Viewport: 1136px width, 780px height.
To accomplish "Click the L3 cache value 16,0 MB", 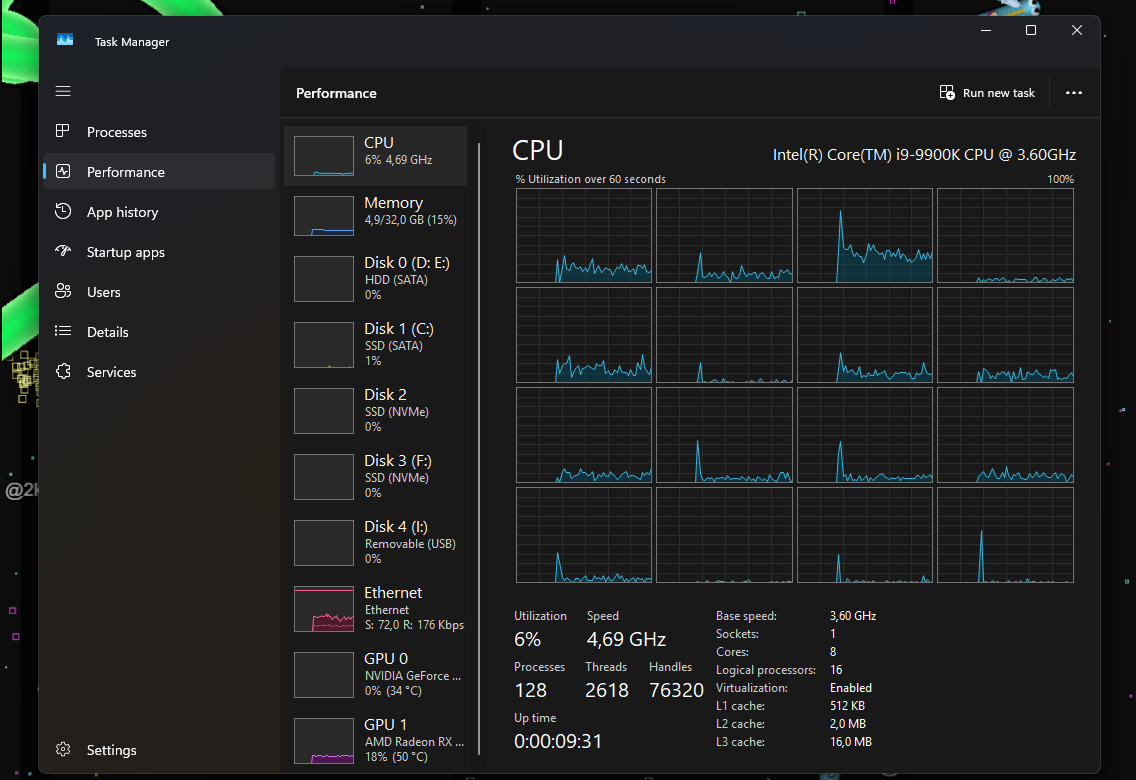I will point(851,742).
